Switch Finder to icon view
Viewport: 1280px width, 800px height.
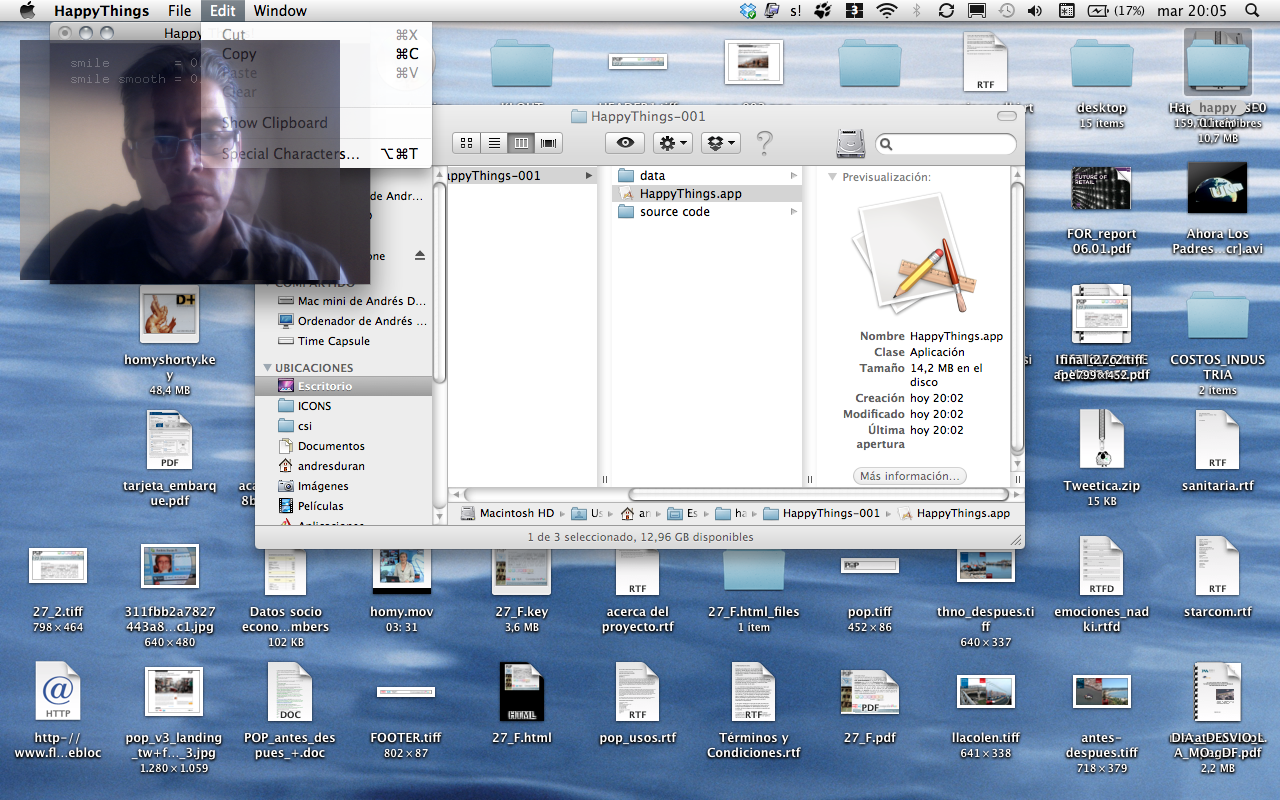pos(465,143)
